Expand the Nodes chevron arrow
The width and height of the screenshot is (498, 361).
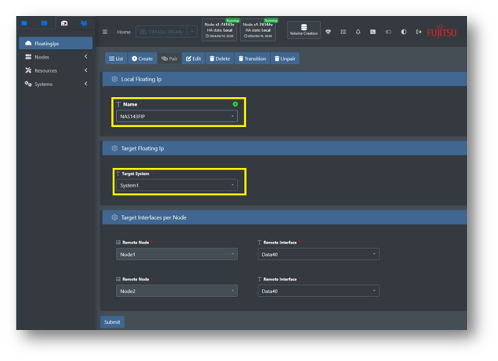point(86,57)
